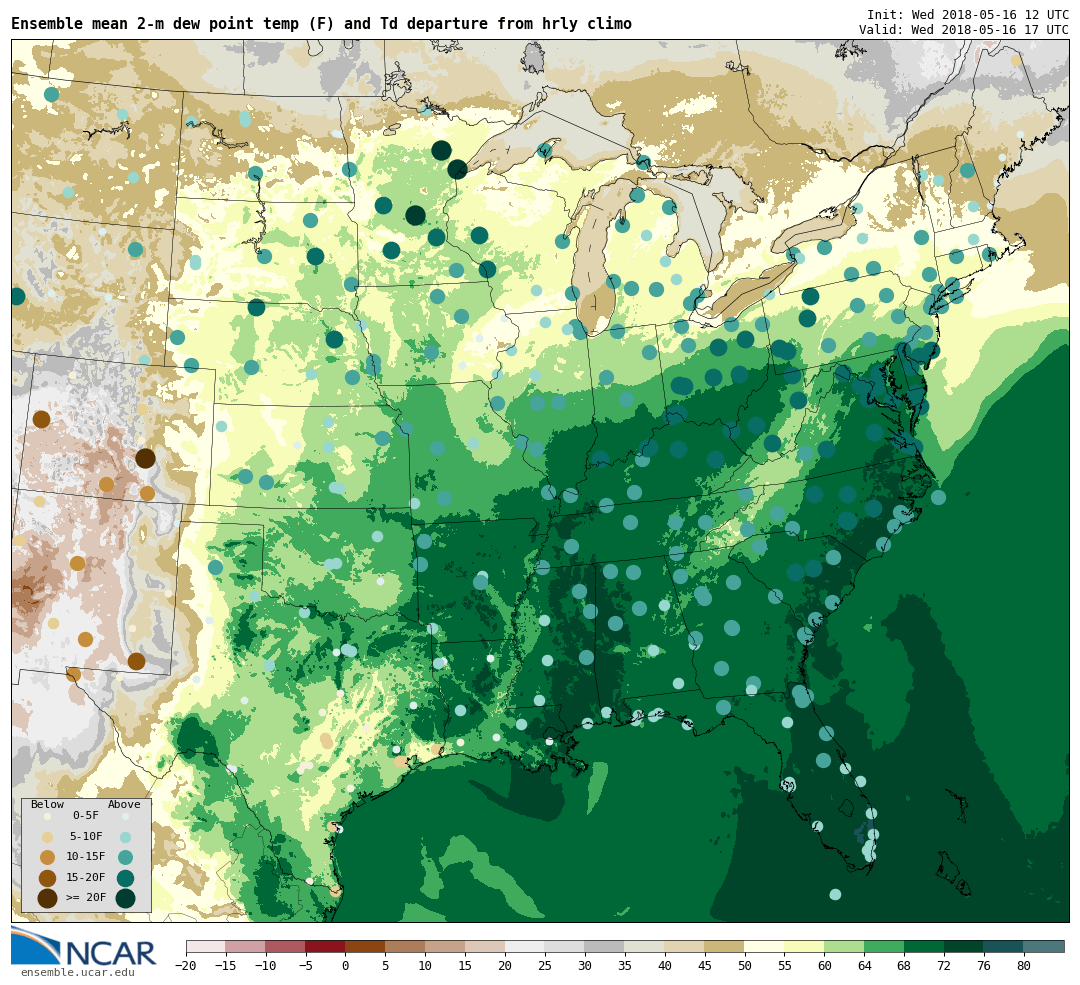Click the 15-20F above-normal dark teal dot
1080x985 pixels.
click(125, 878)
